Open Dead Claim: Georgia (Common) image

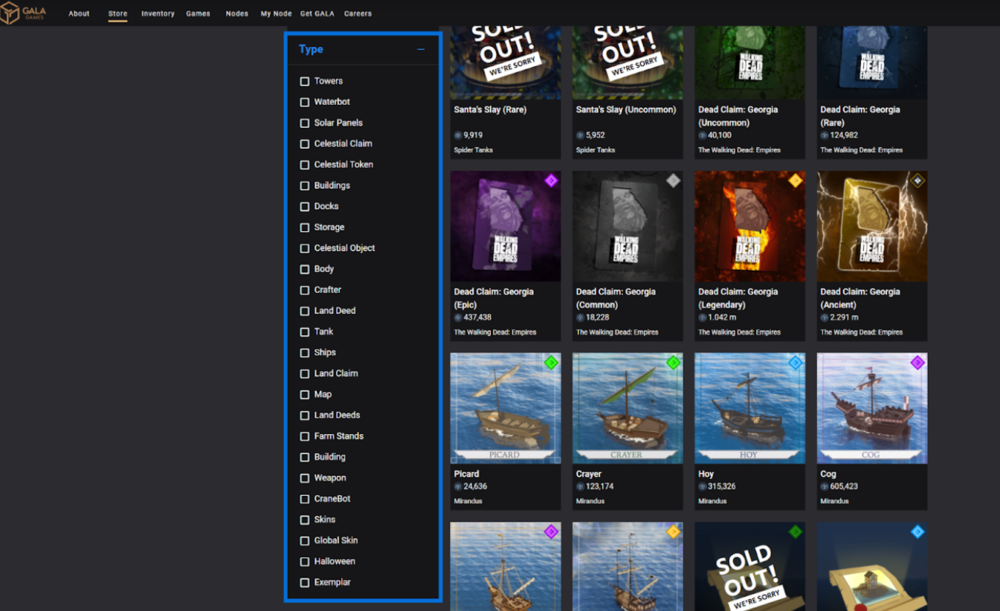[x=628, y=226]
